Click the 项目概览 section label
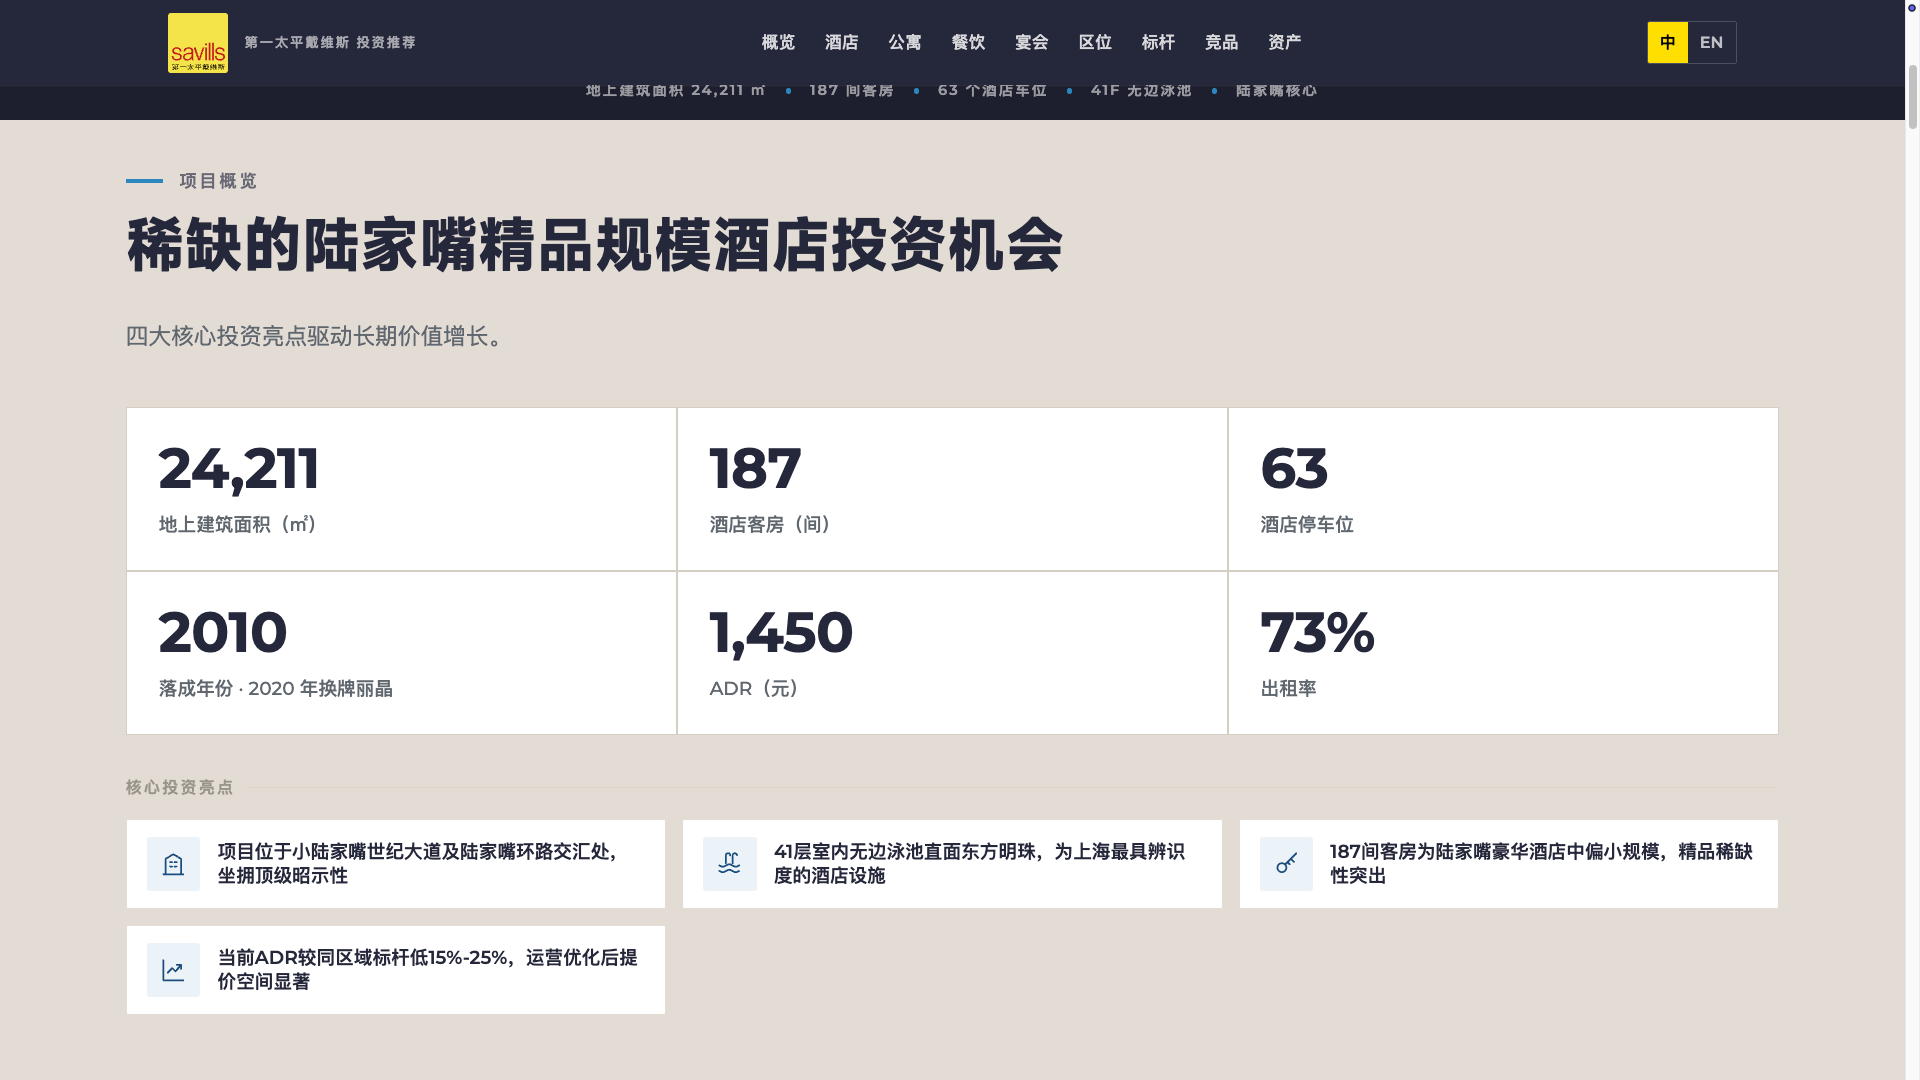This screenshot has height=1080, width=1920. click(218, 181)
